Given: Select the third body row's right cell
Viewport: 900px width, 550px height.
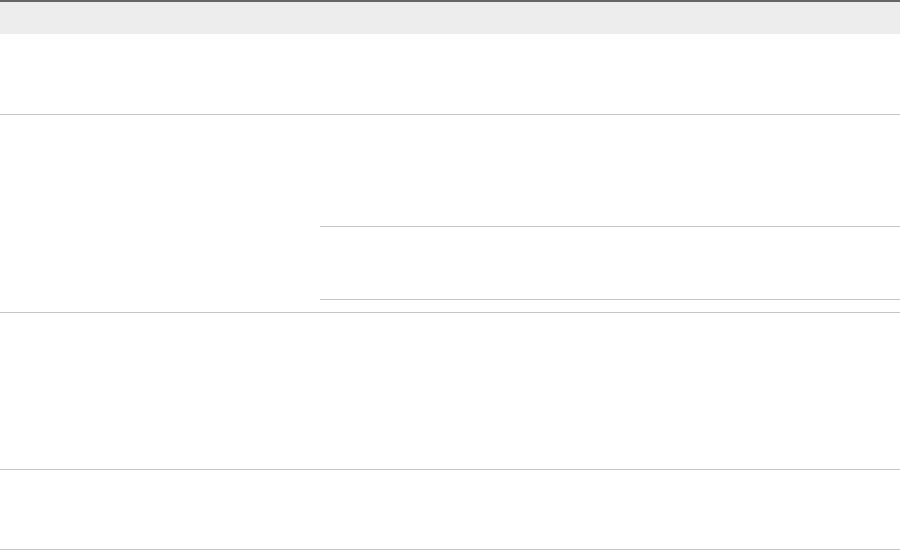Looking at the screenshot, I should point(608,391).
